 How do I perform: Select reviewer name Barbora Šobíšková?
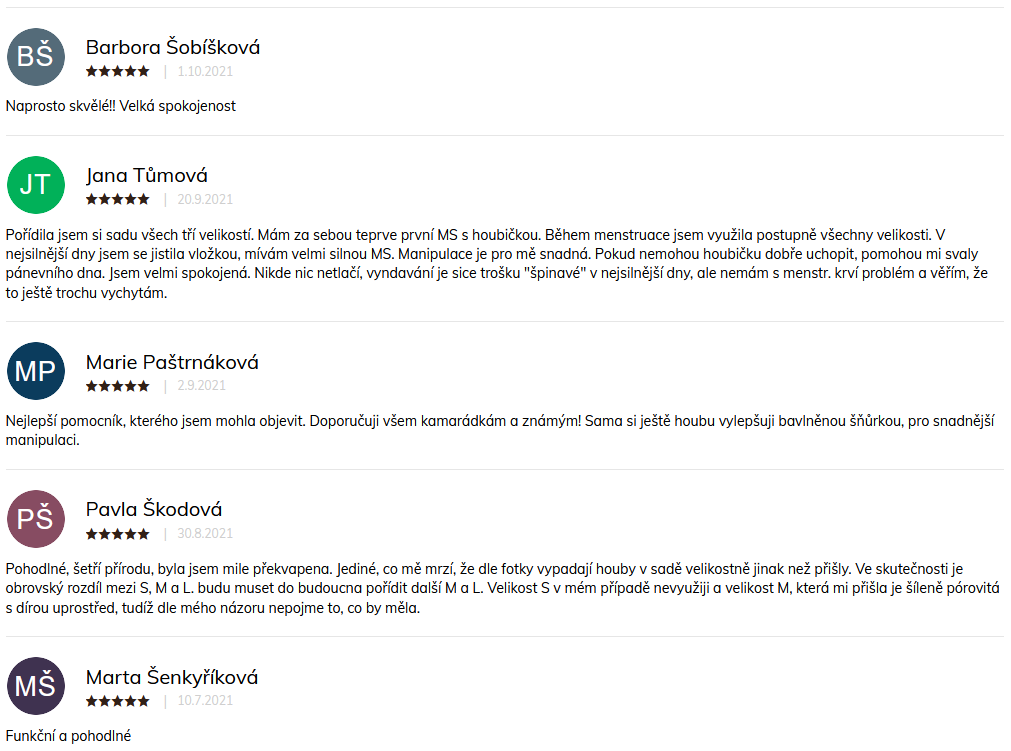[x=173, y=47]
